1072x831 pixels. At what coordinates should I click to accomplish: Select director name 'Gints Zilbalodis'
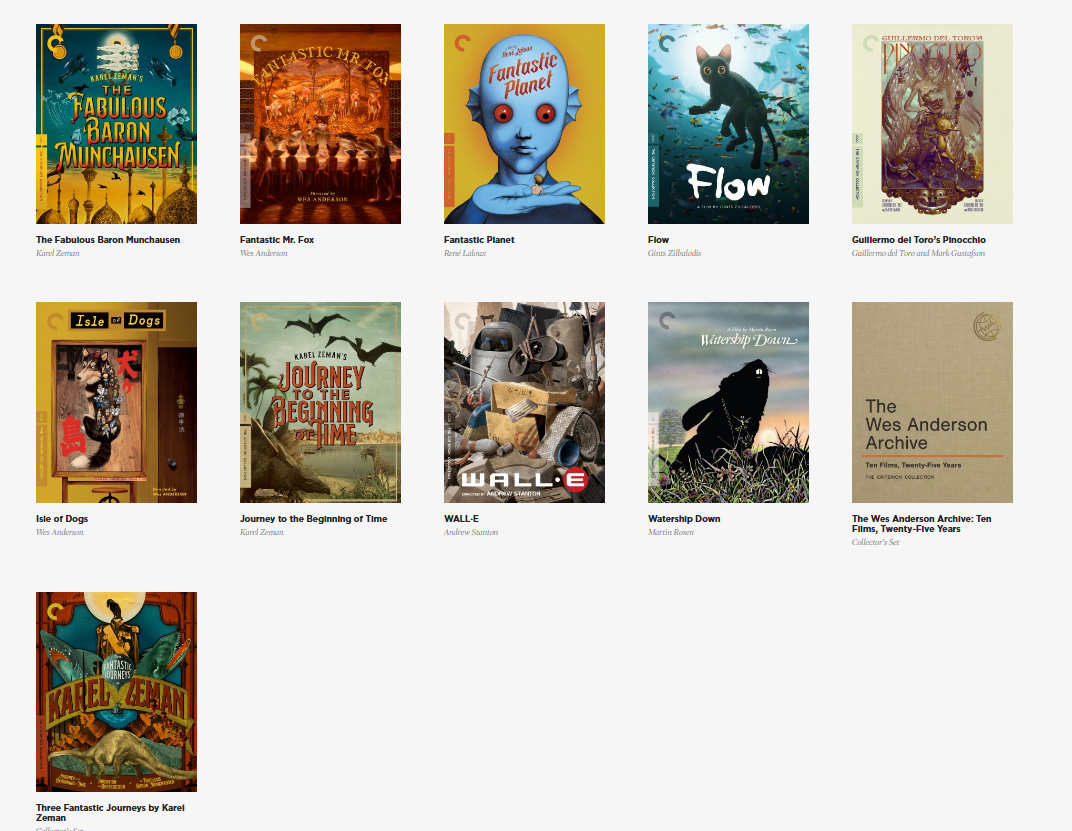[x=674, y=253]
